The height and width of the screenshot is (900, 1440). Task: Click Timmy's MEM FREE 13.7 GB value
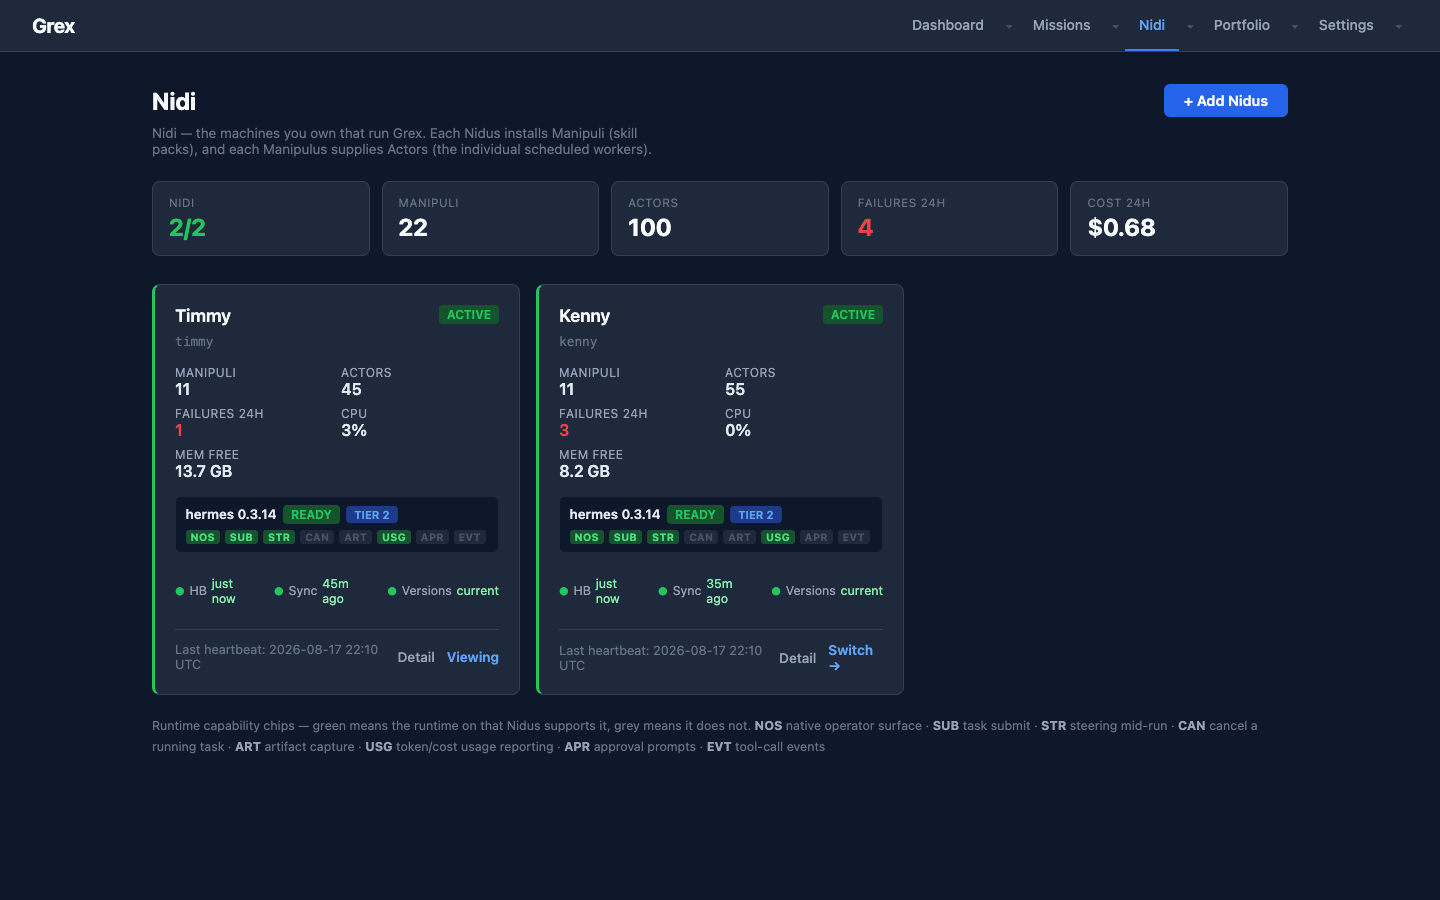204,471
